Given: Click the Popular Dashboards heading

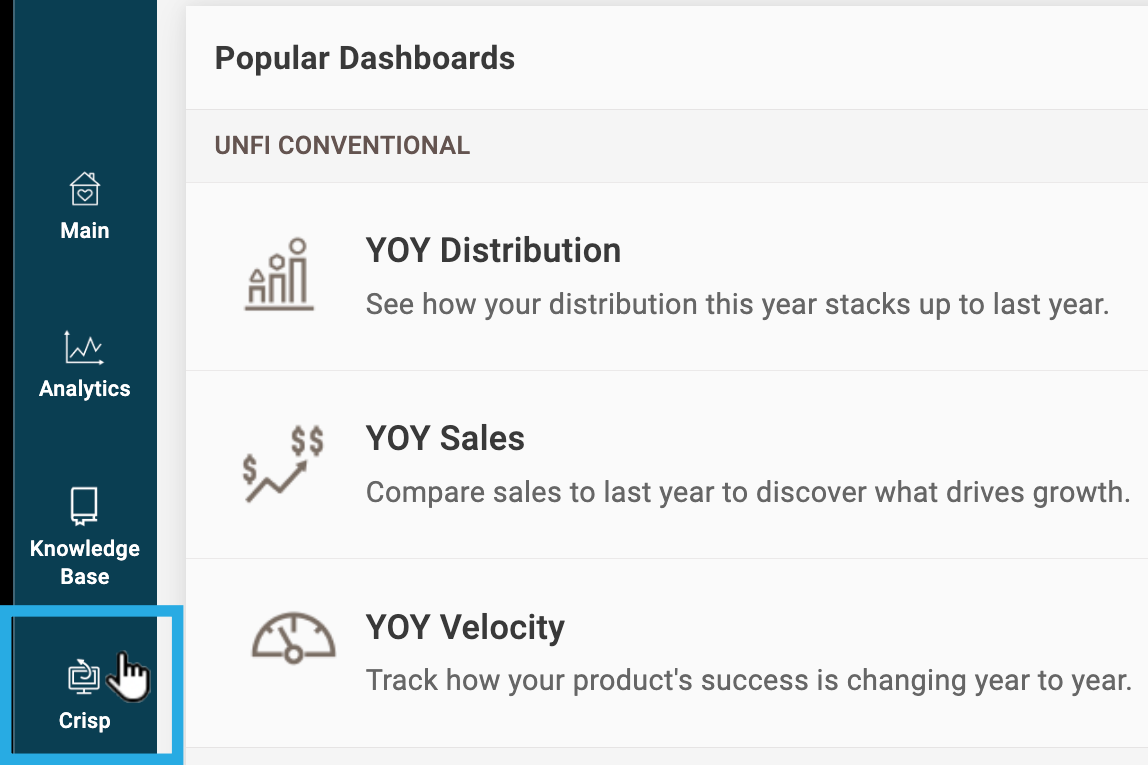Looking at the screenshot, I should tap(365, 58).
